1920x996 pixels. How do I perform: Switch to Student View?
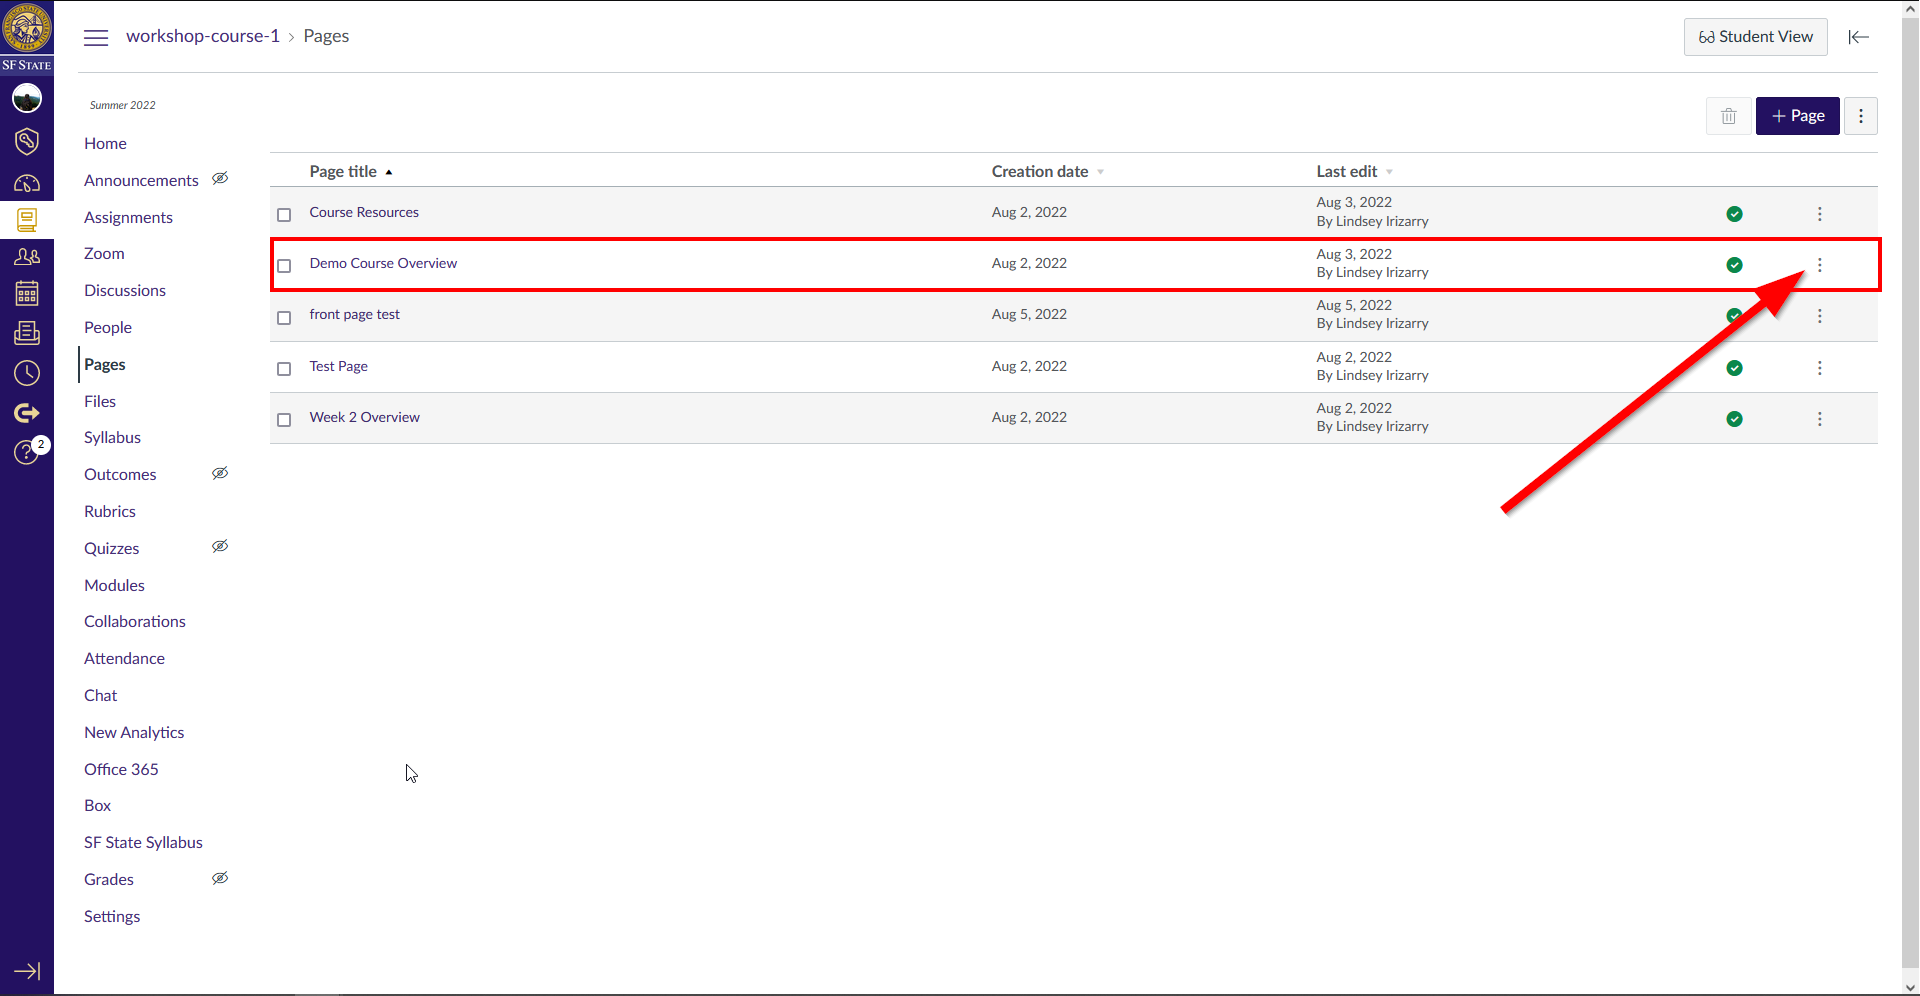coord(1756,37)
